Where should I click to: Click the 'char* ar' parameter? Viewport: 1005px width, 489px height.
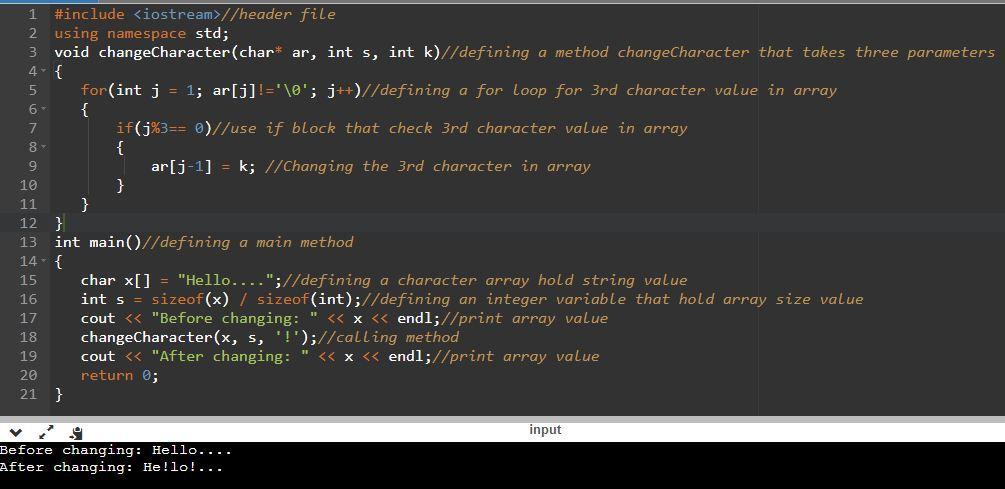[274, 52]
